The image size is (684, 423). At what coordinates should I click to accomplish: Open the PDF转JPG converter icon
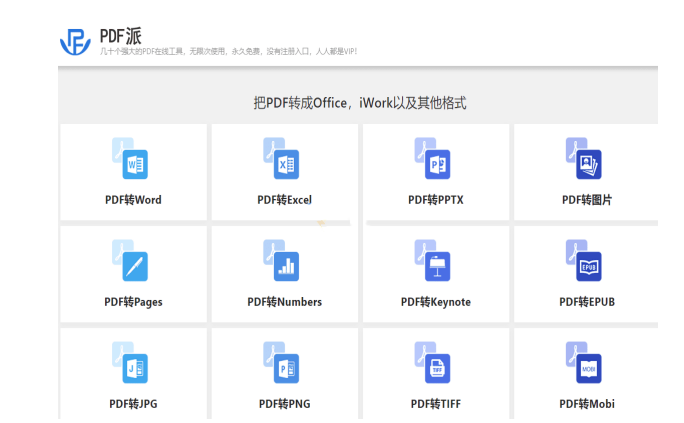131,364
